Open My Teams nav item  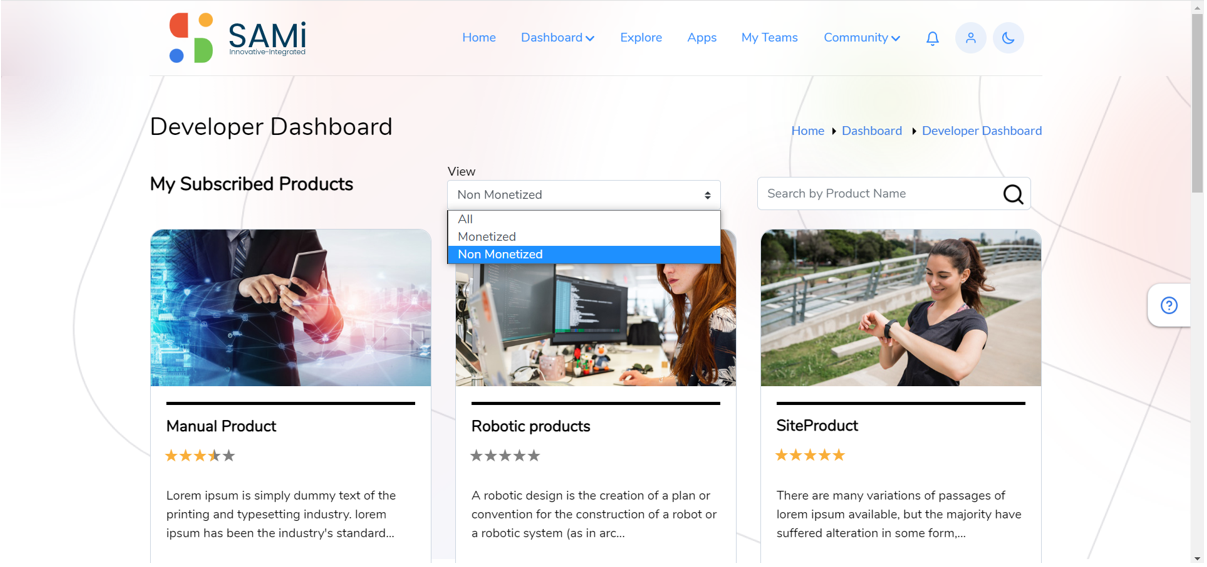tap(769, 38)
